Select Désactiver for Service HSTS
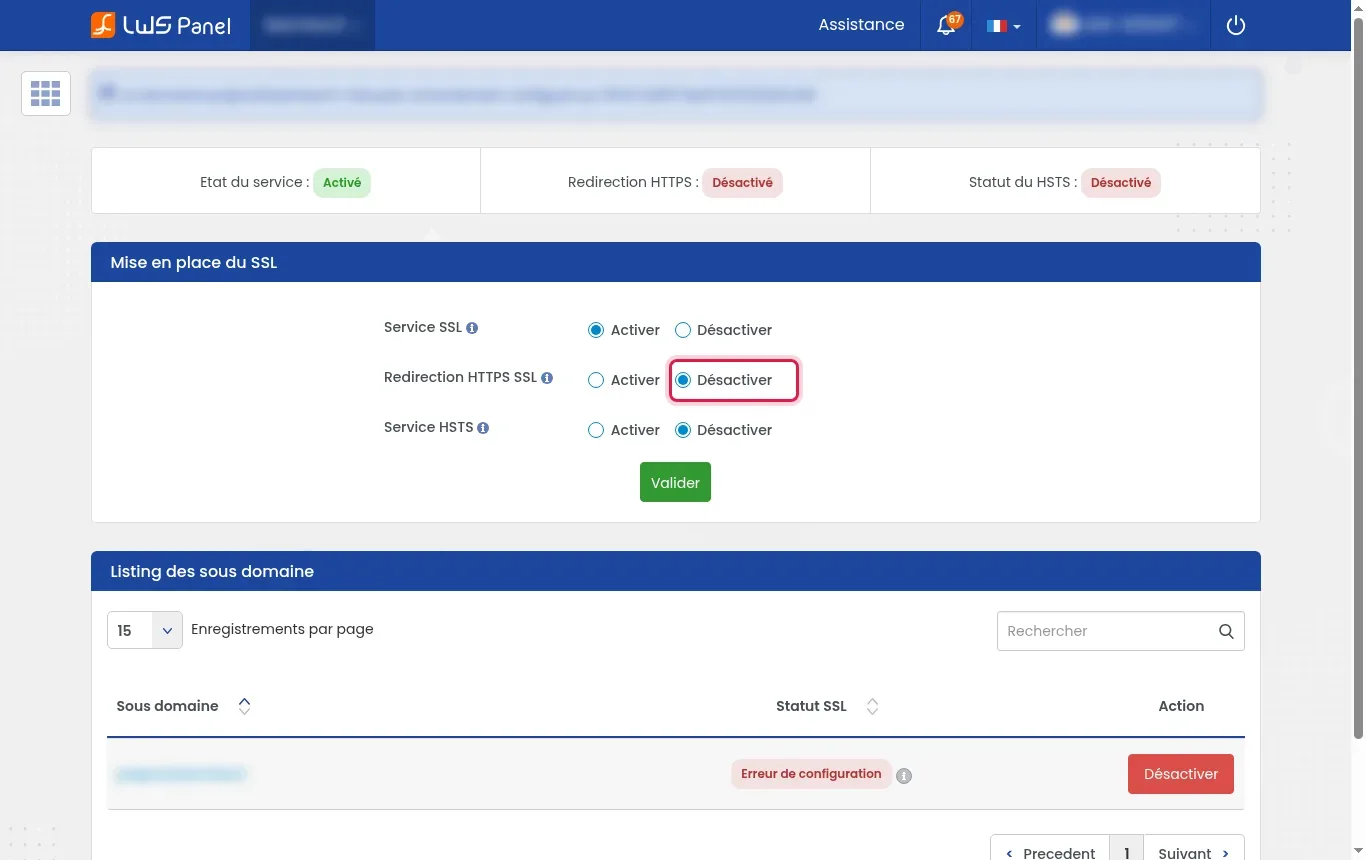Screen dimensions: 1366x860 tap(683, 430)
